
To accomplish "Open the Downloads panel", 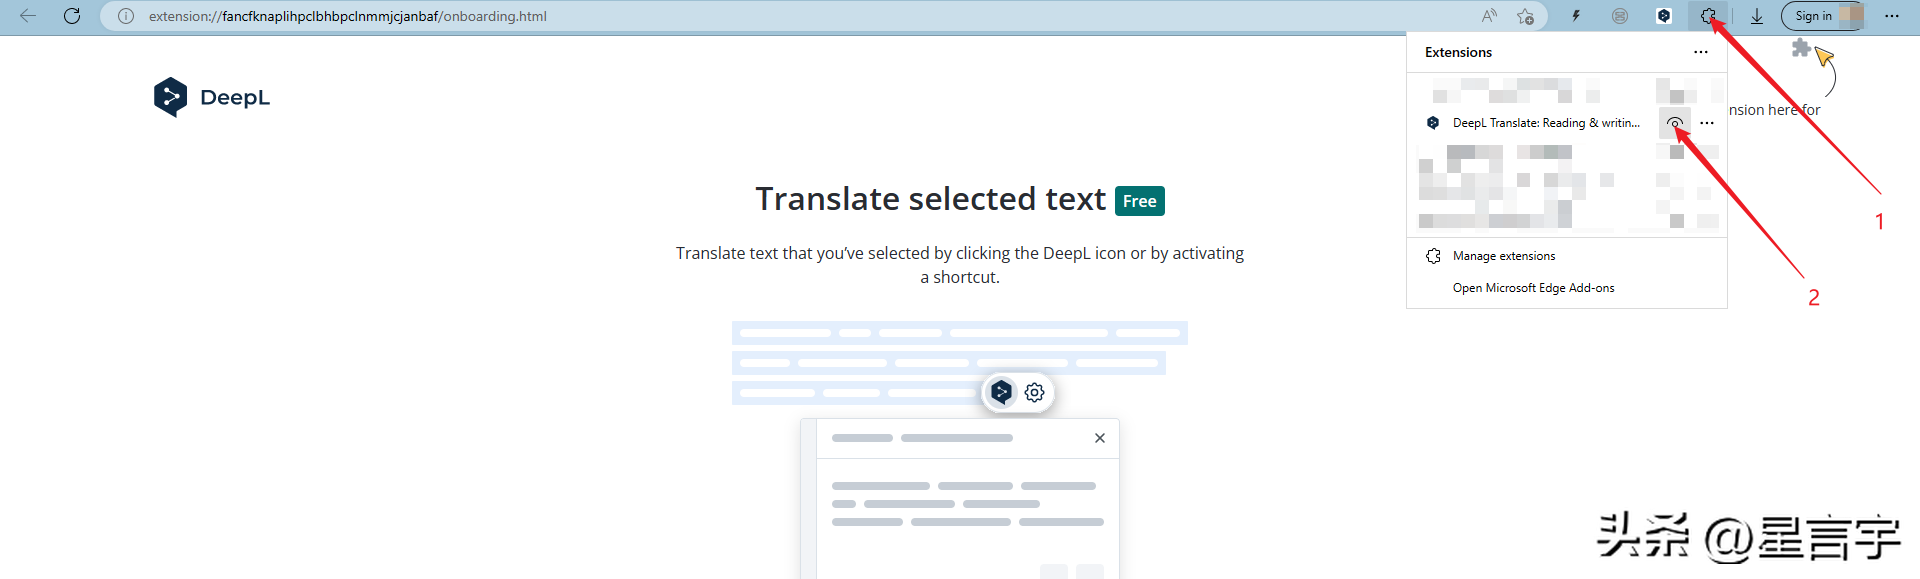I will pos(1756,16).
